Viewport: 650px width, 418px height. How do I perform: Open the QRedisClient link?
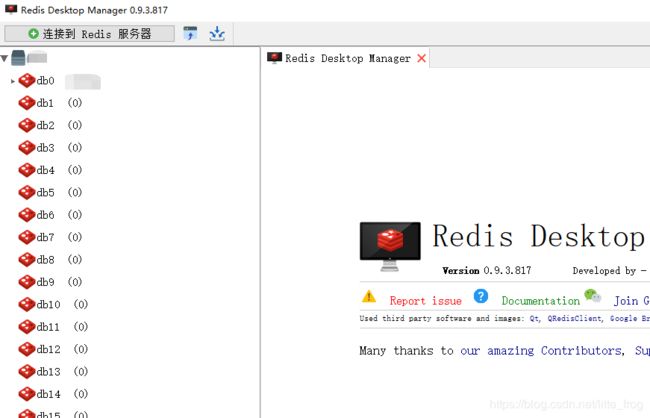(x=575, y=318)
